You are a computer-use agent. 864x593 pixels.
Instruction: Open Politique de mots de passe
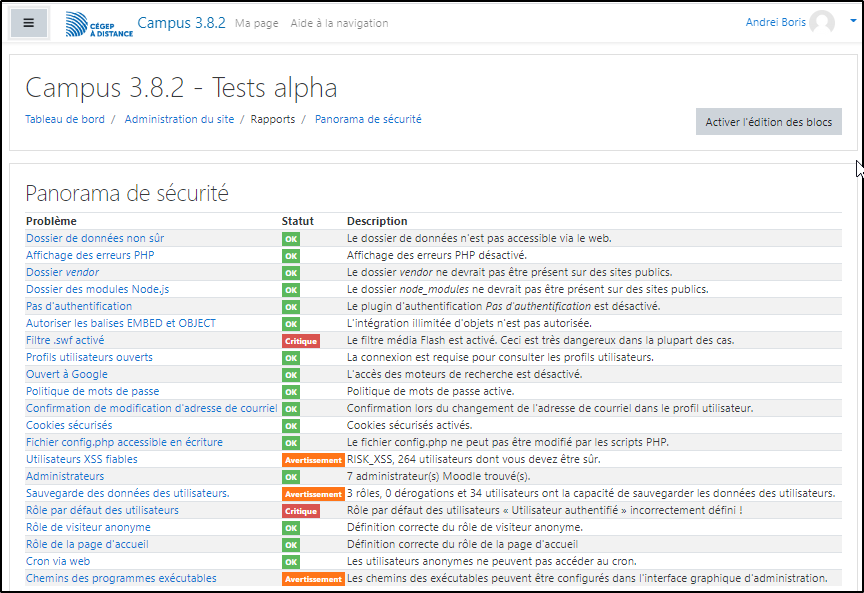pyautogui.click(x=92, y=391)
